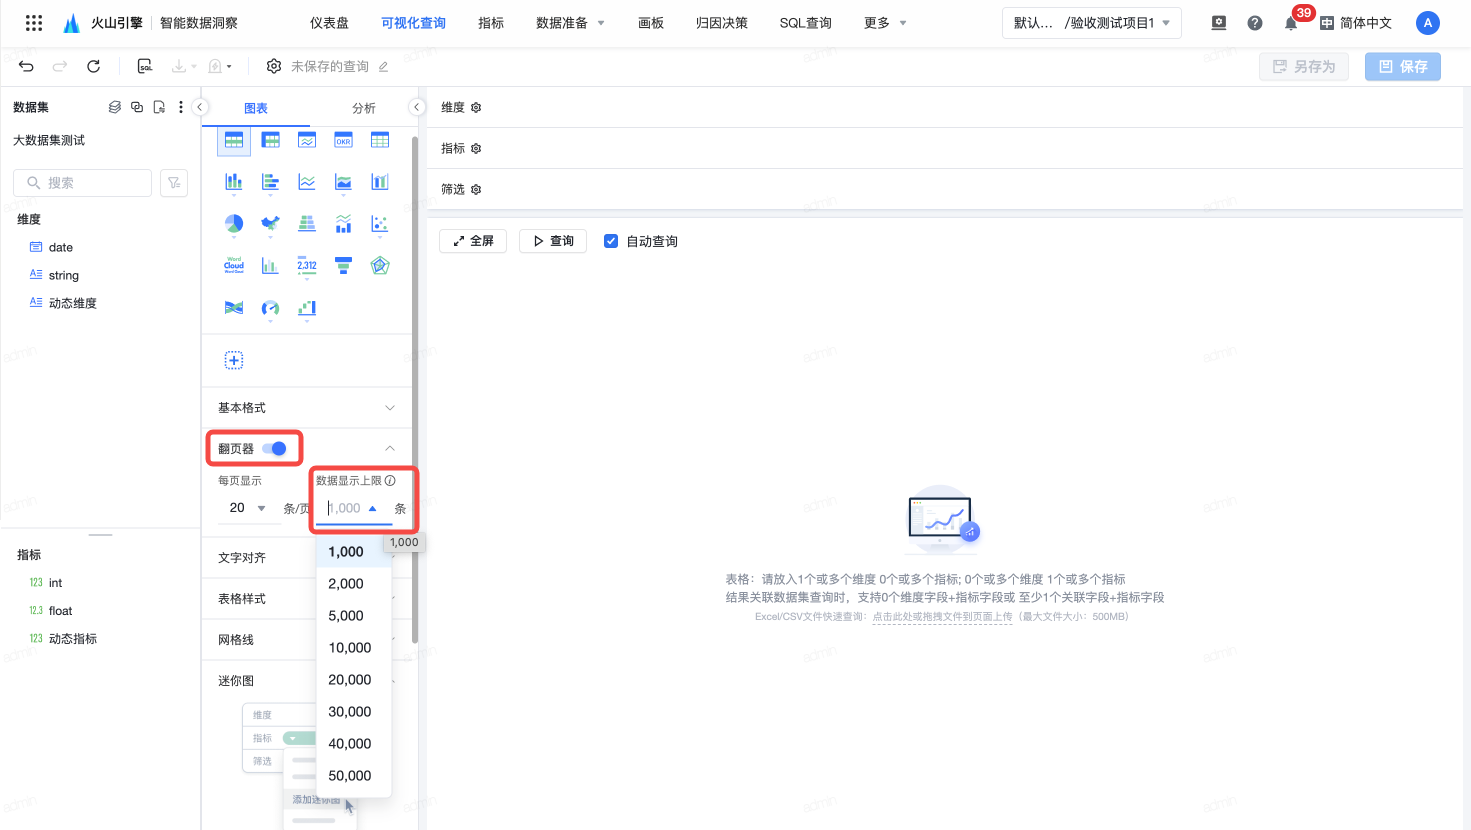Turn off the 翻页器 pagination switch
Image resolution: width=1471 pixels, height=830 pixels.
click(x=275, y=448)
